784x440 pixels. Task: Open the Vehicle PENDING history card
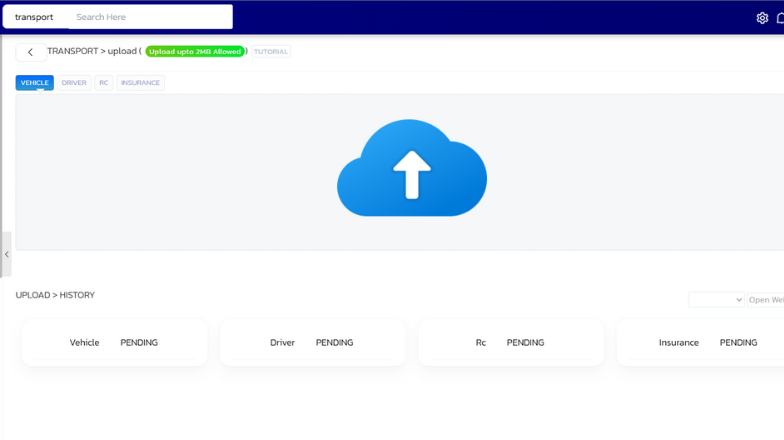(114, 342)
